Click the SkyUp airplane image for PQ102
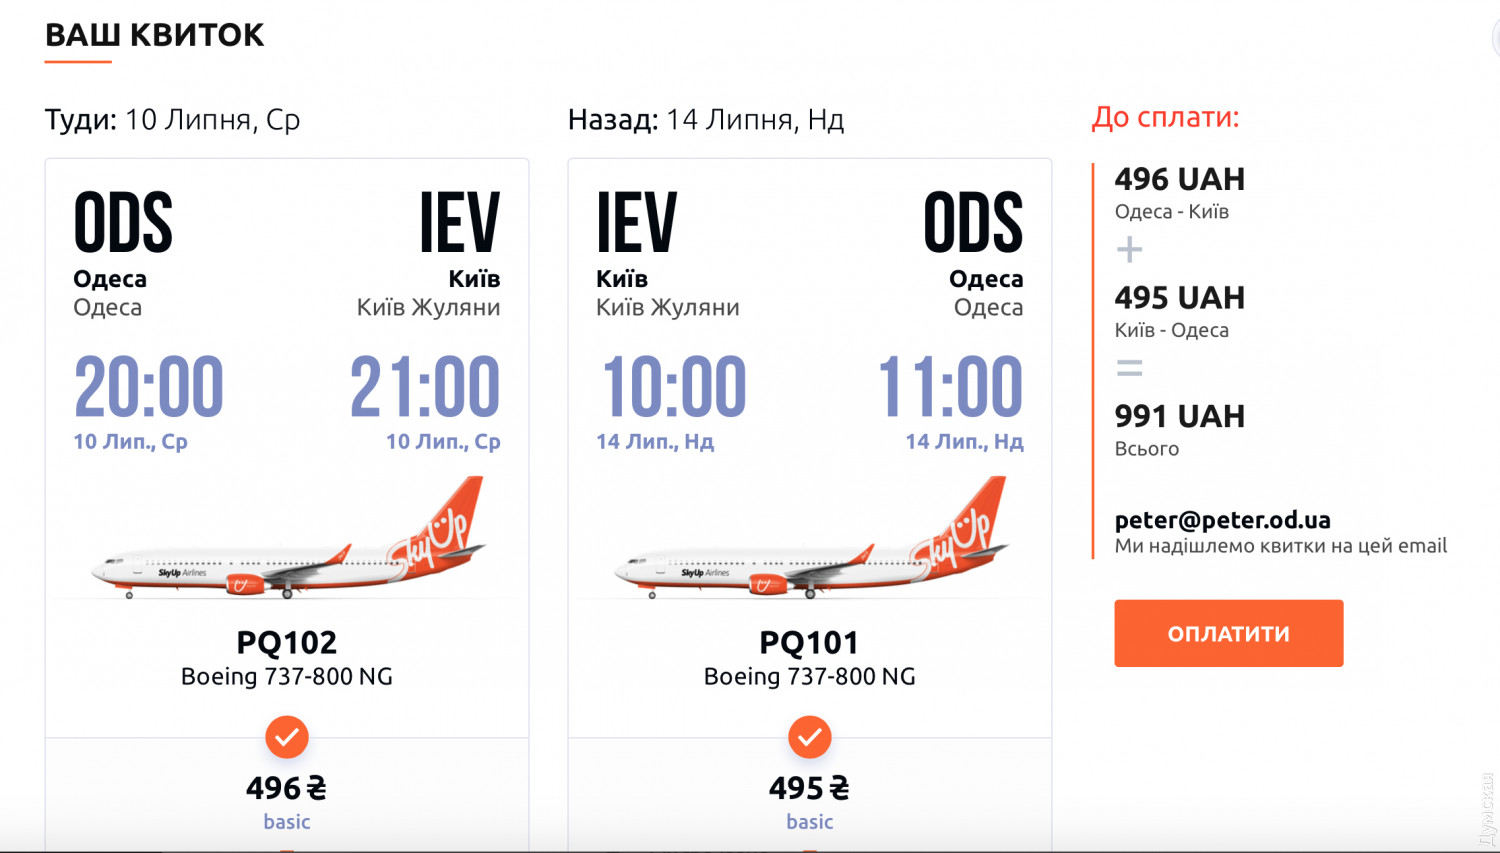Image resolution: width=1500 pixels, height=853 pixels. tap(288, 542)
